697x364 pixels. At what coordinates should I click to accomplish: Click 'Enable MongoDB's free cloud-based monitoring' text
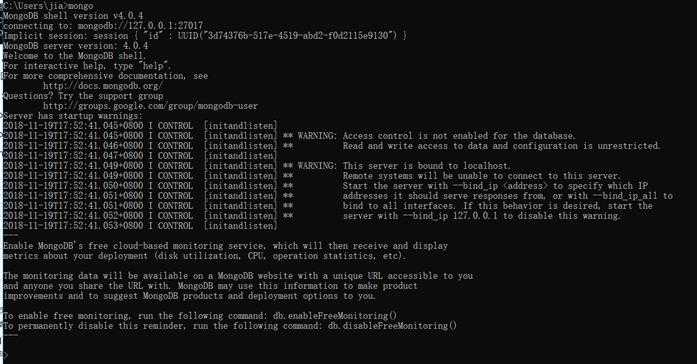coord(225,246)
